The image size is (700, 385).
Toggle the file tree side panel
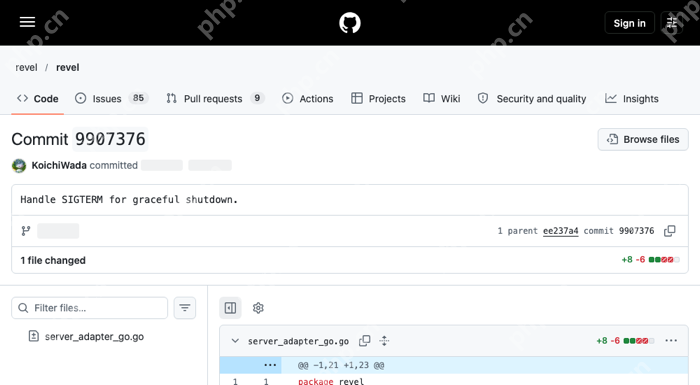click(x=230, y=308)
